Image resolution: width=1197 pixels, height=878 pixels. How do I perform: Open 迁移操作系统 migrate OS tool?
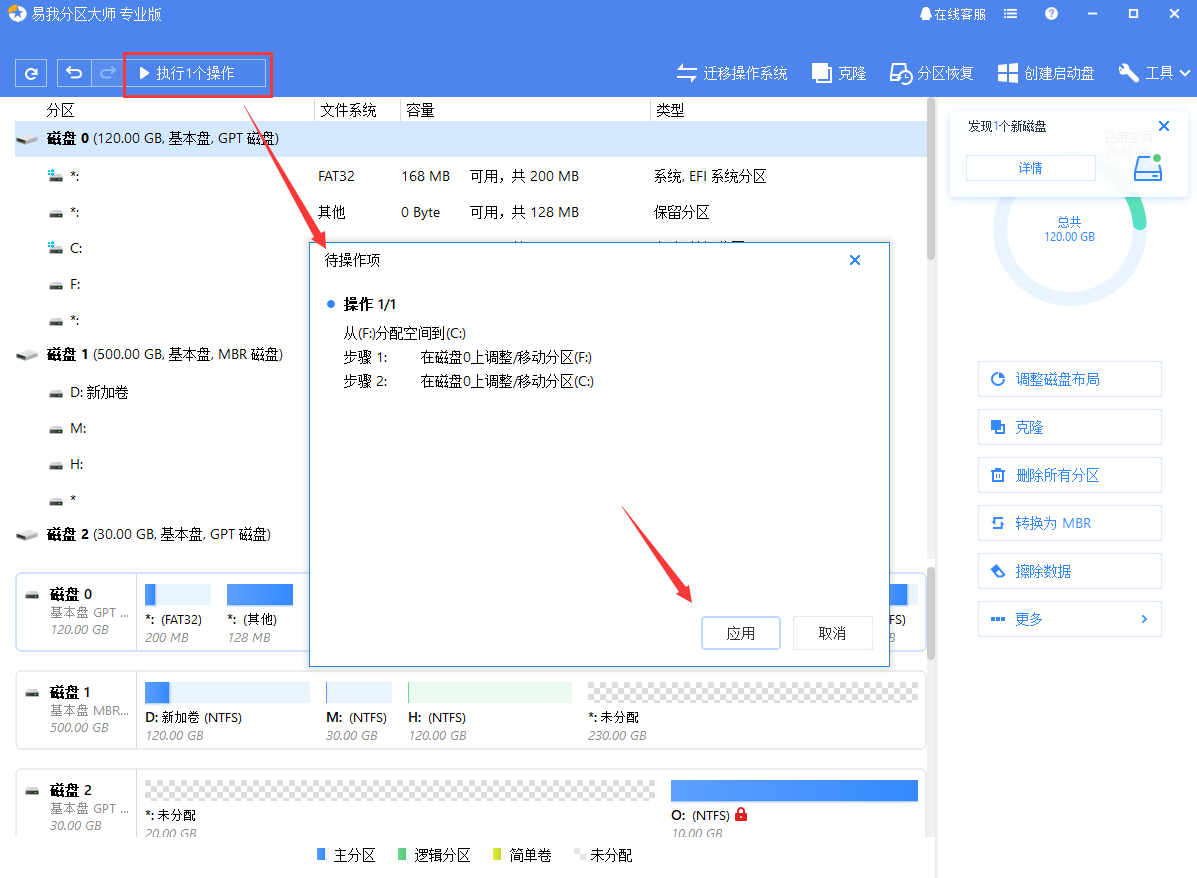pos(732,73)
